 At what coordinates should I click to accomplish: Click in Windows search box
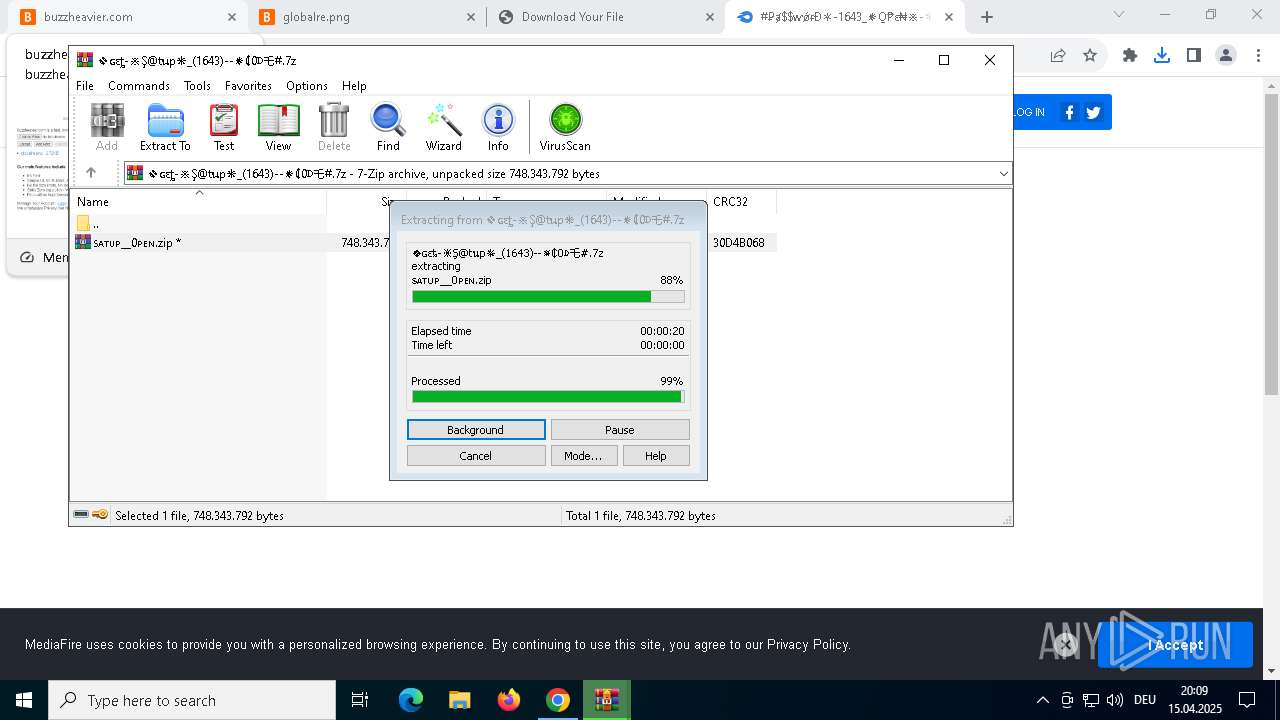point(192,700)
